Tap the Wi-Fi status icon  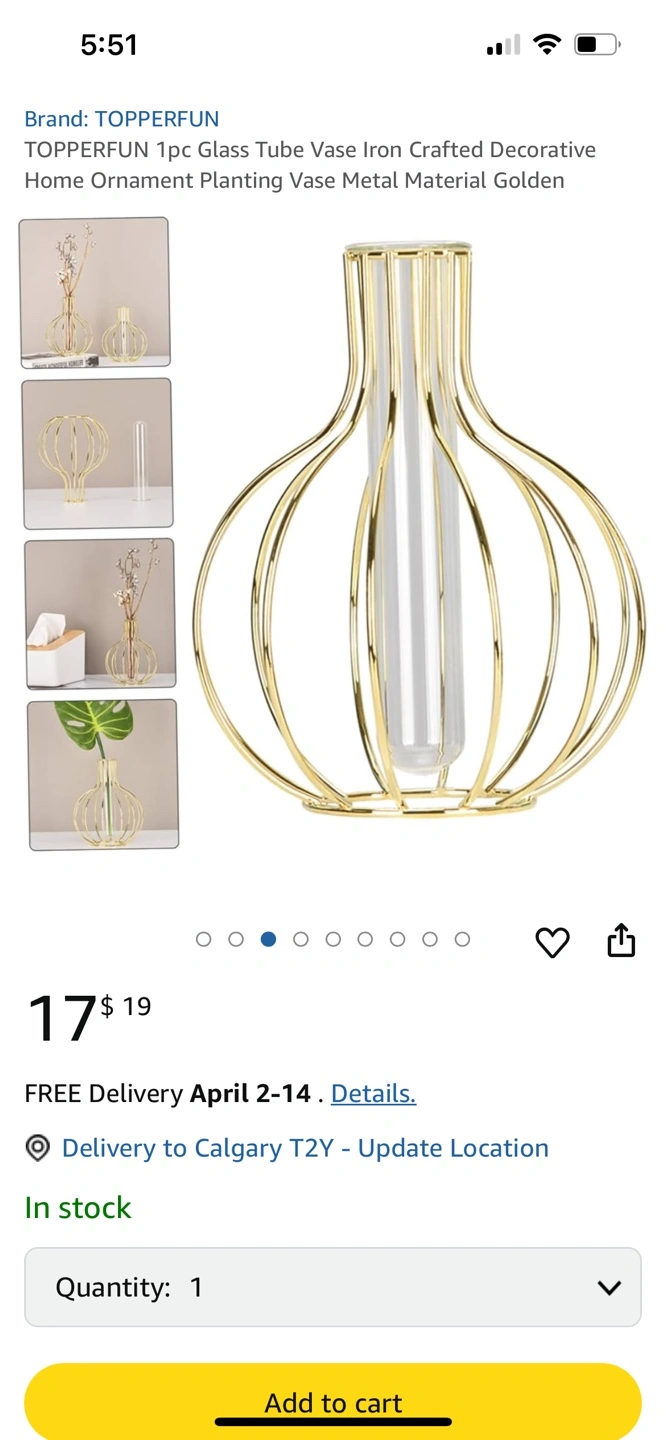(546, 44)
